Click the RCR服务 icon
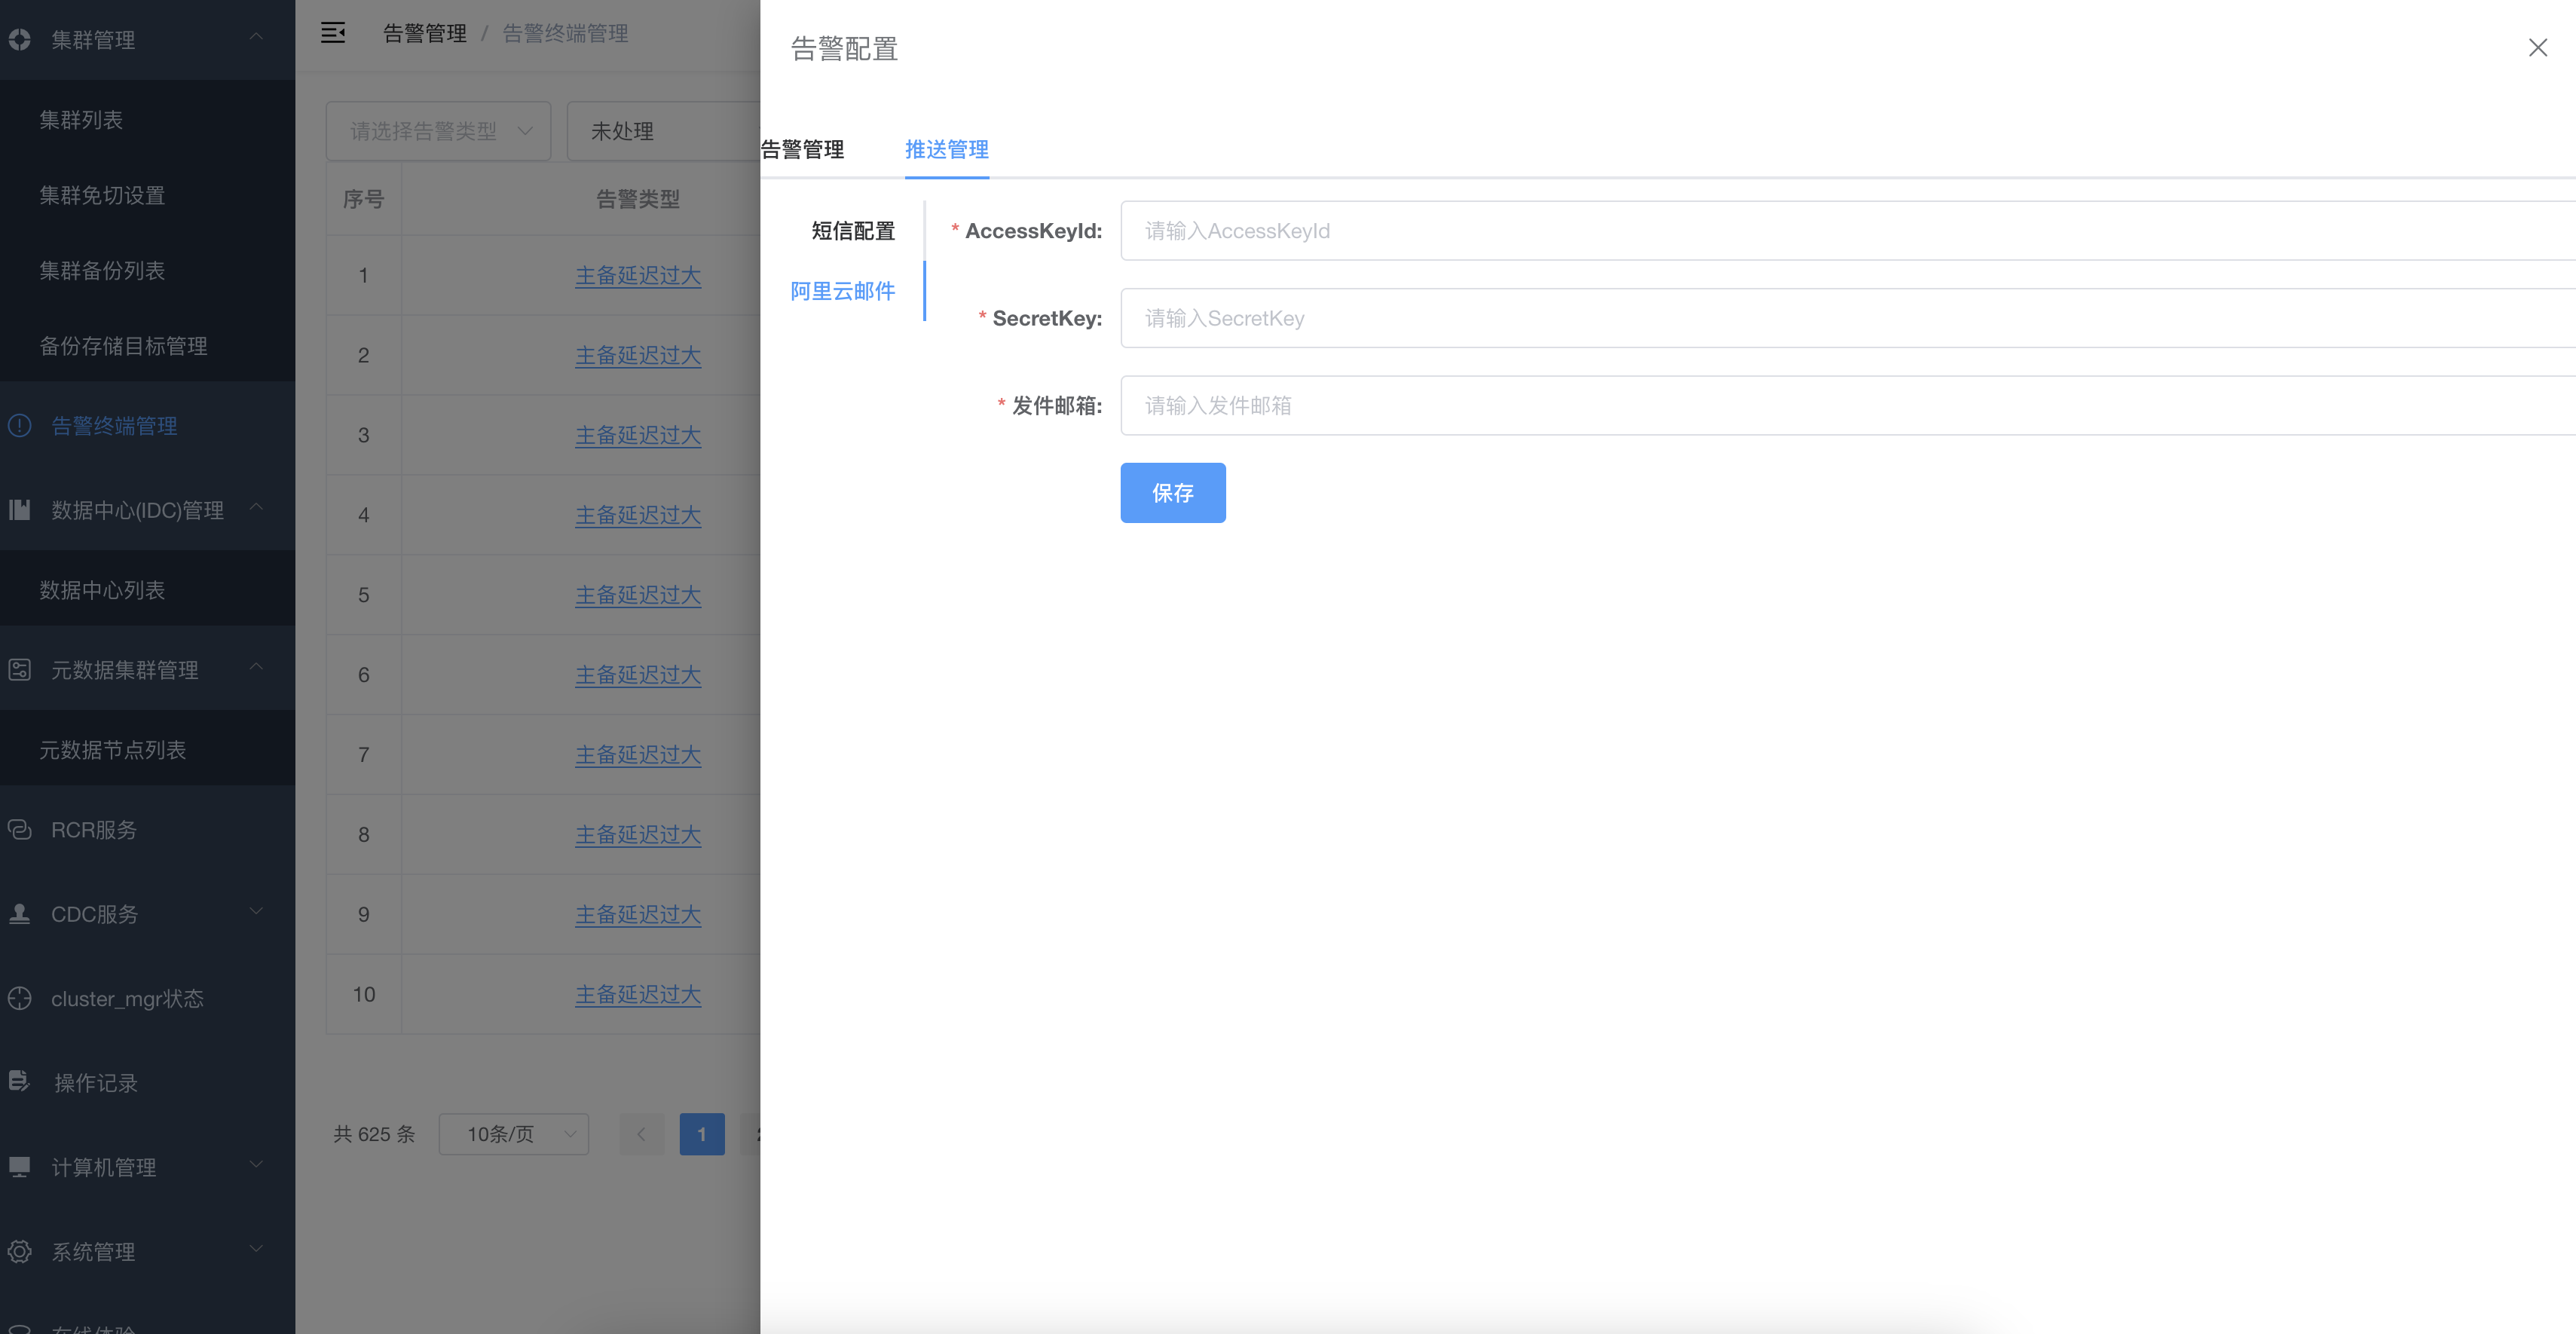The width and height of the screenshot is (2576, 1334). coord(20,830)
